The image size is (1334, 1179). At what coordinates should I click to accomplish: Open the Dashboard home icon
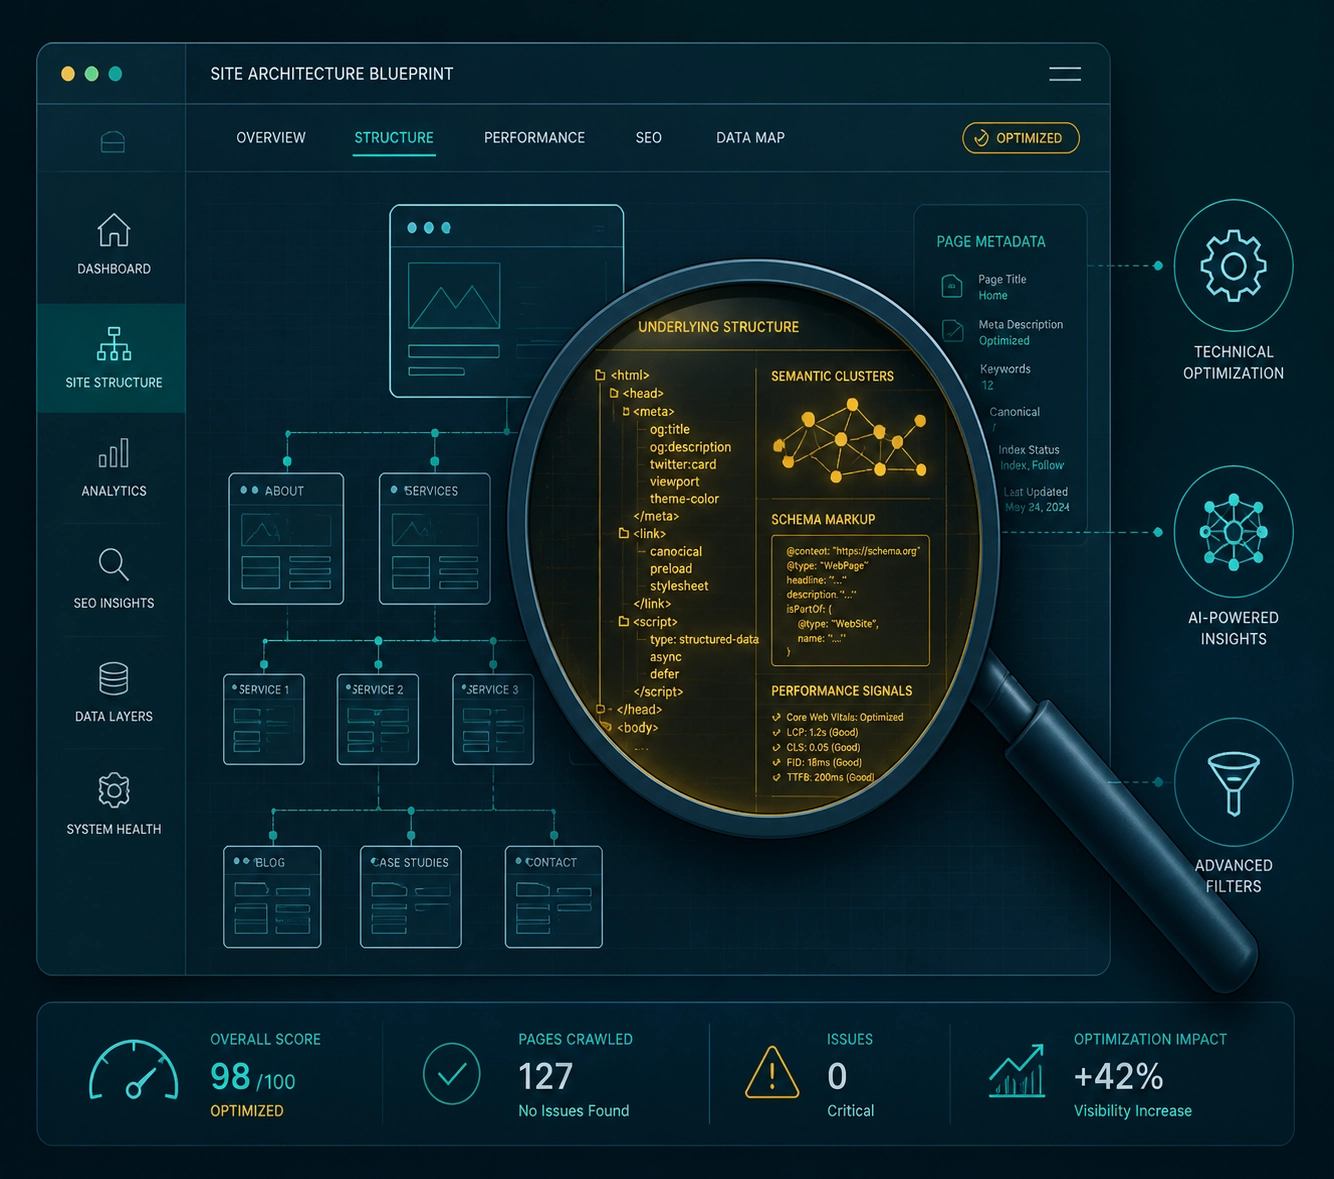click(114, 230)
